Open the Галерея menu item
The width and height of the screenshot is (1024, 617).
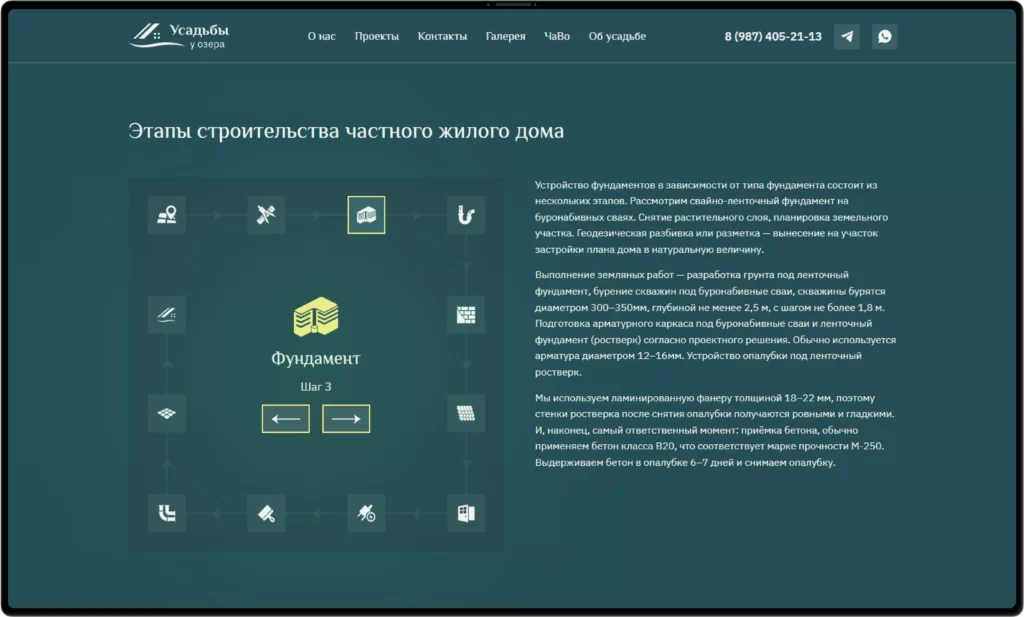click(505, 37)
